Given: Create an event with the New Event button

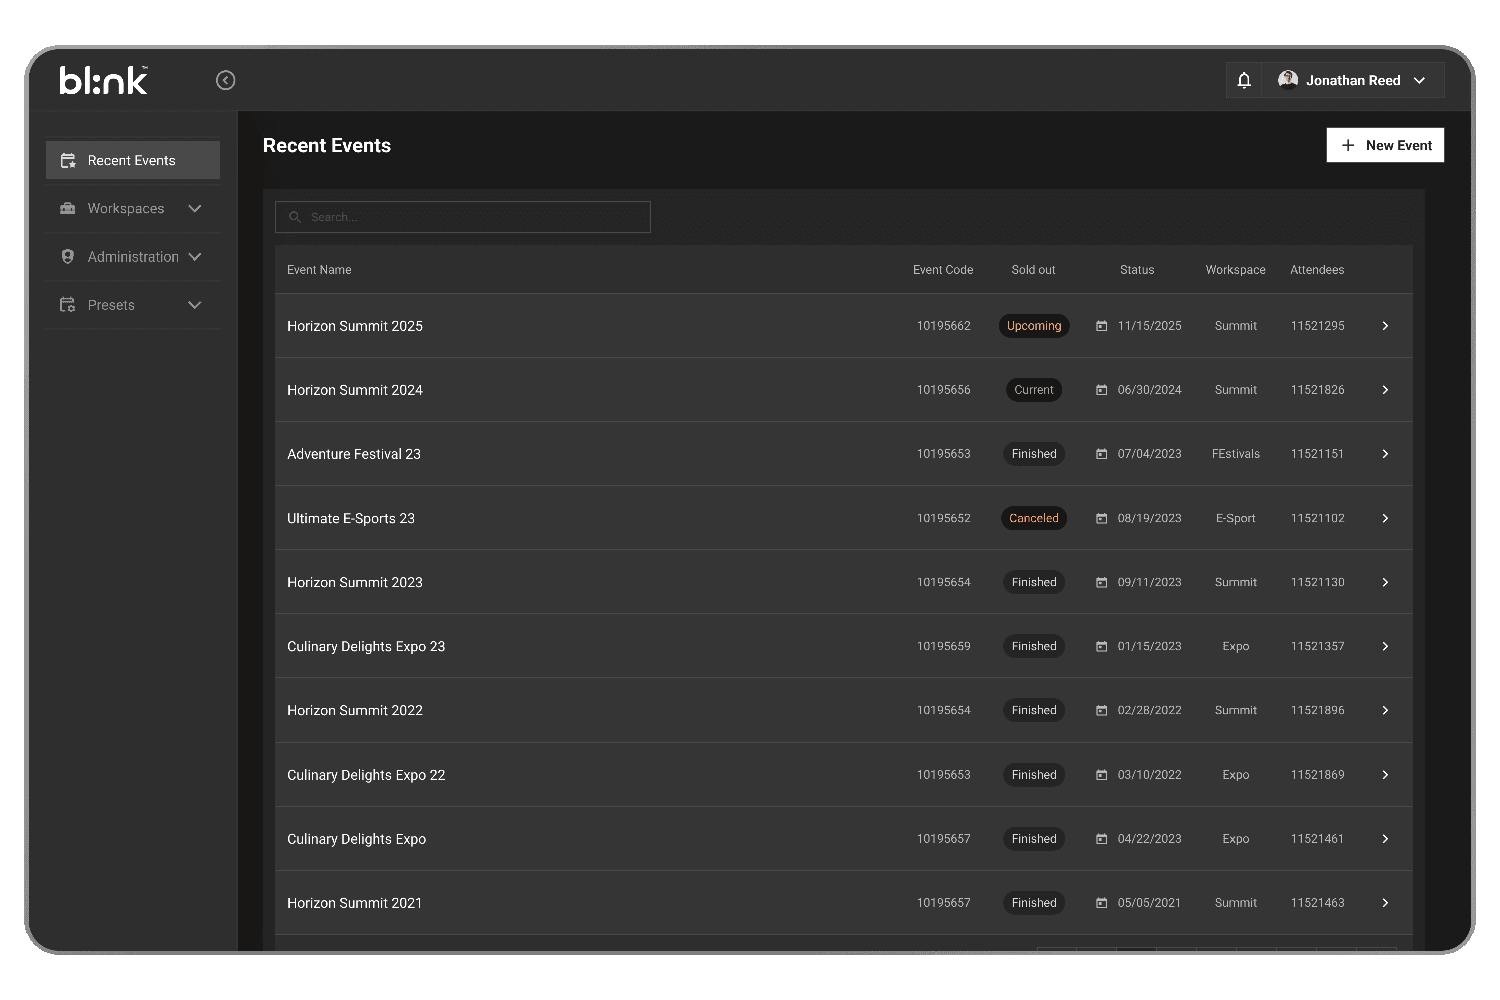Looking at the screenshot, I should (1385, 145).
